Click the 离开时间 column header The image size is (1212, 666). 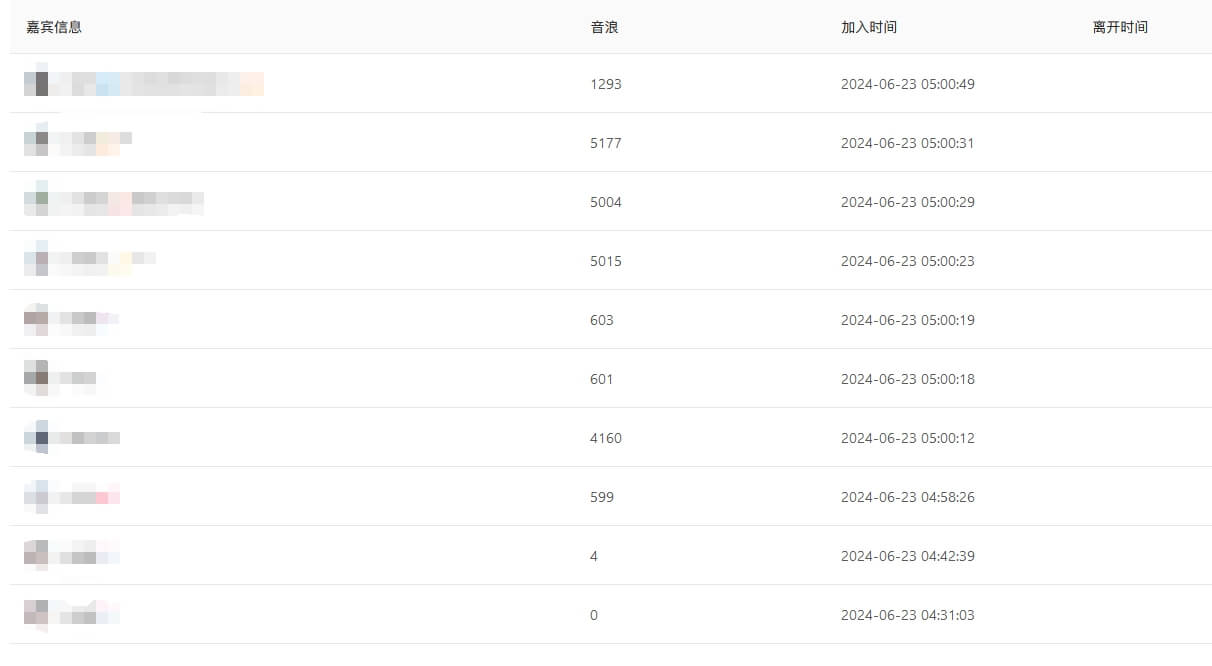click(x=1120, y=27)
